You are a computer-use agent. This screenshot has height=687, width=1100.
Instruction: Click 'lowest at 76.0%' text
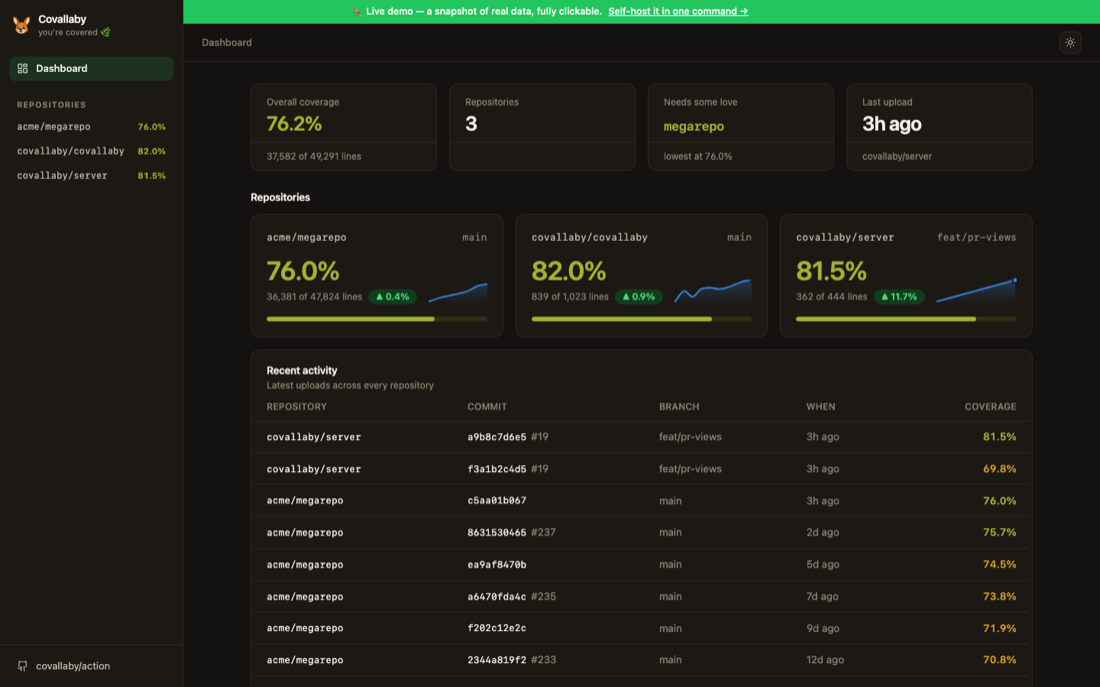point(698,156)
